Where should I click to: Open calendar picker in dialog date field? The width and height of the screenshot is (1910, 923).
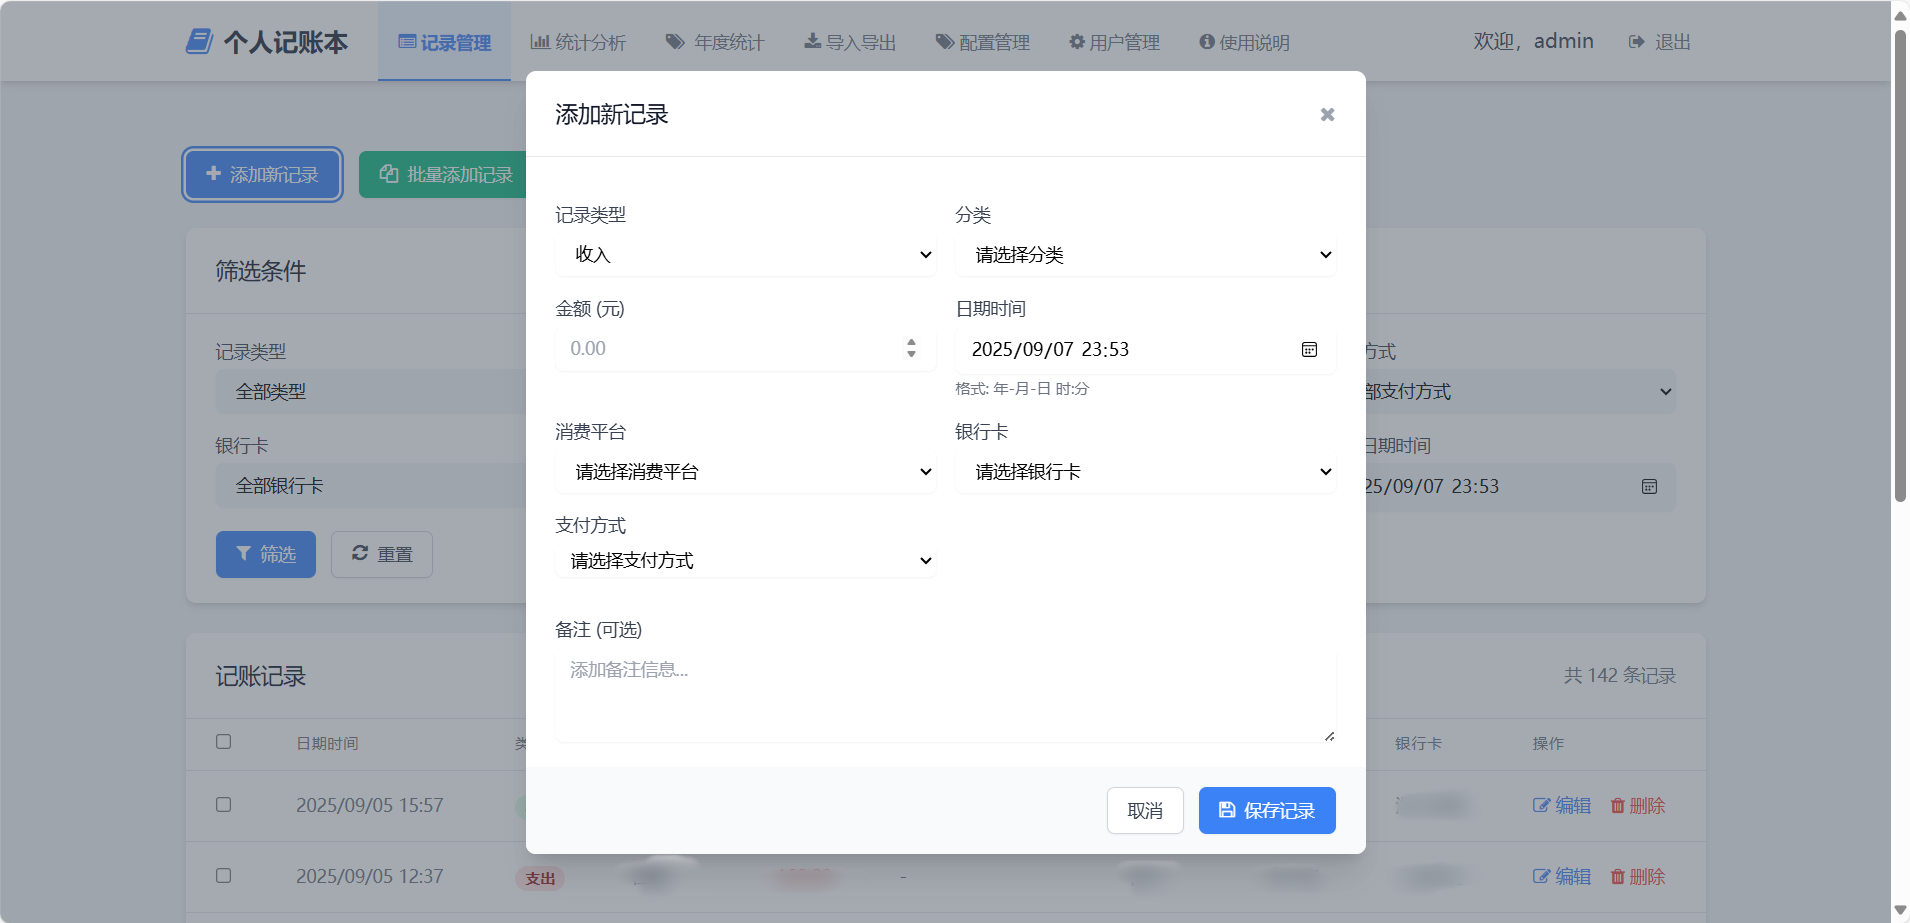1309,349
